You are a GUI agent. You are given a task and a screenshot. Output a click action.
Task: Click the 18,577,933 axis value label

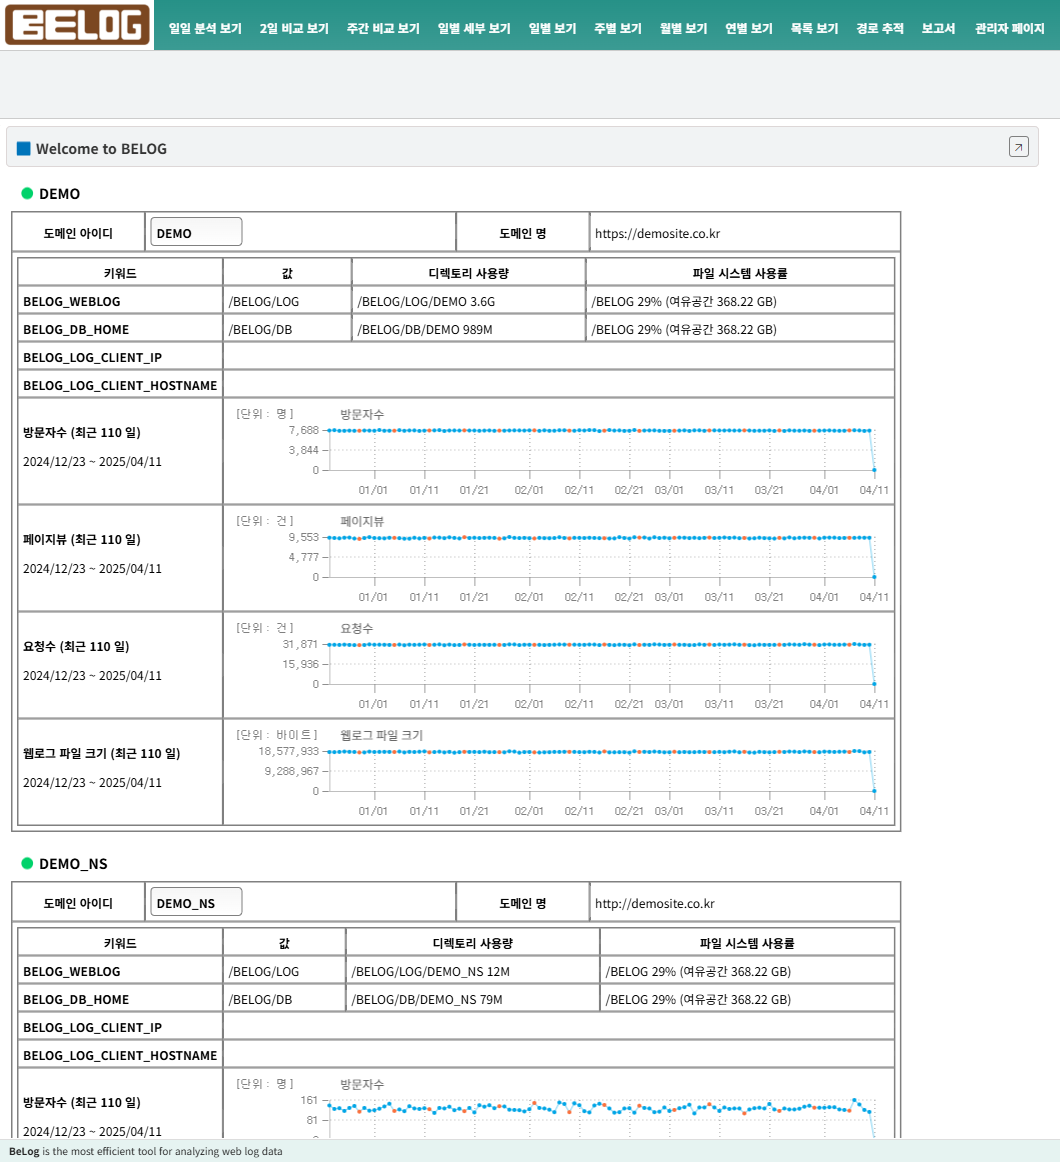(x=288, y=751)
